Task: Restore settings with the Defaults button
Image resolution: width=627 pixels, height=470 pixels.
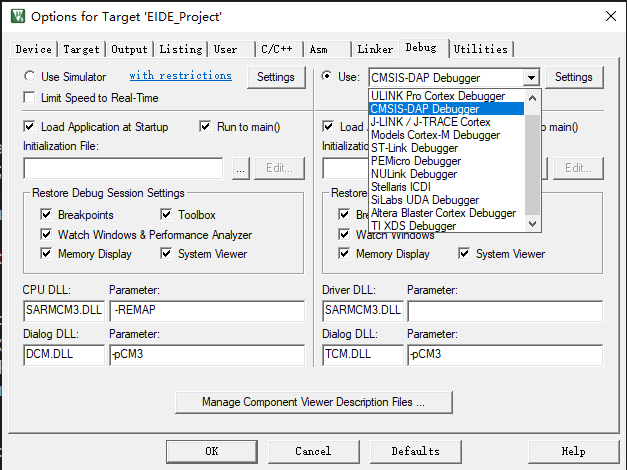Action: click(416, 452)
